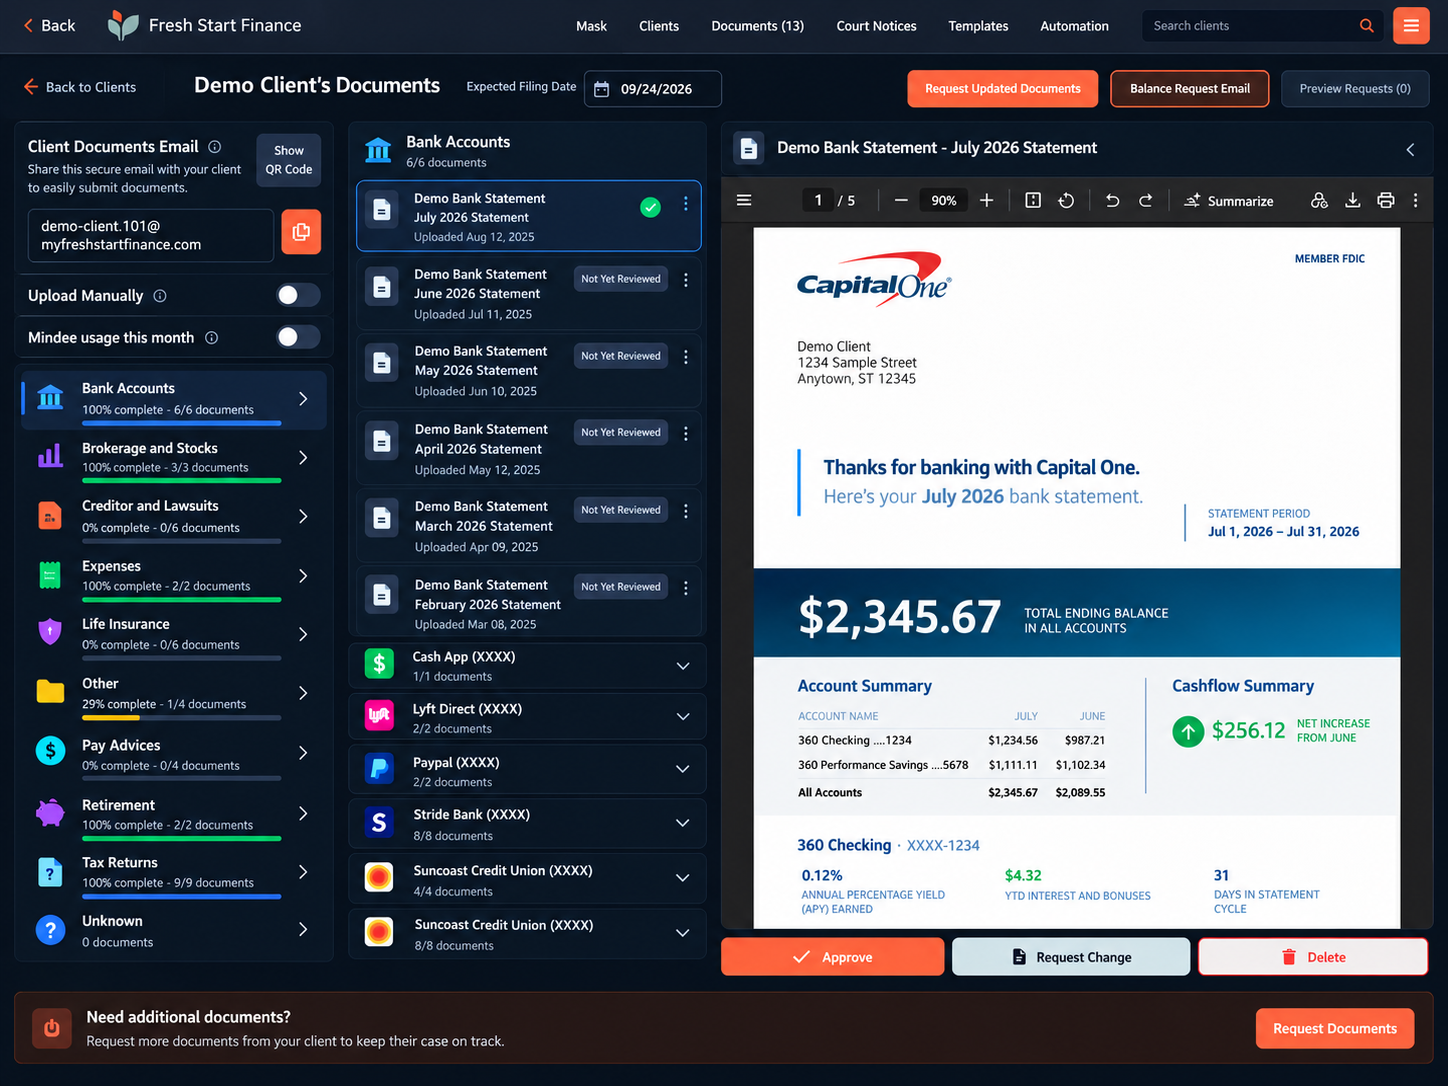Open options for July 2026 Statement
Viewport: 1448px width, 1086px height.
pos(685,204)
